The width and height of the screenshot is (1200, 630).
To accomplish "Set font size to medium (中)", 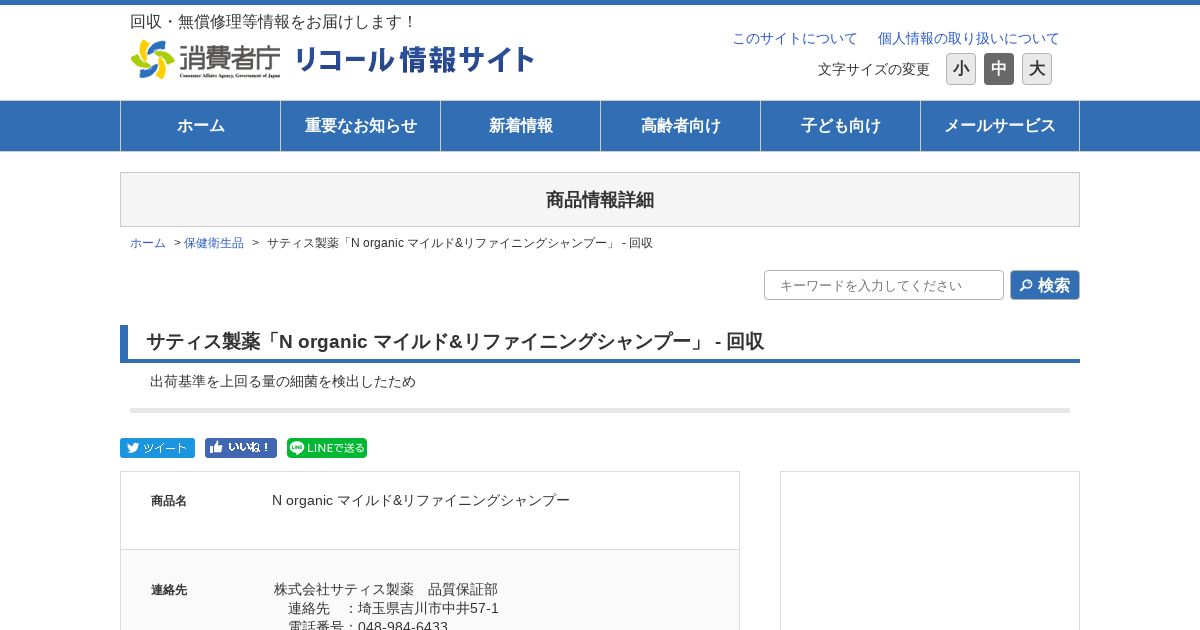I will coord(999,69).
